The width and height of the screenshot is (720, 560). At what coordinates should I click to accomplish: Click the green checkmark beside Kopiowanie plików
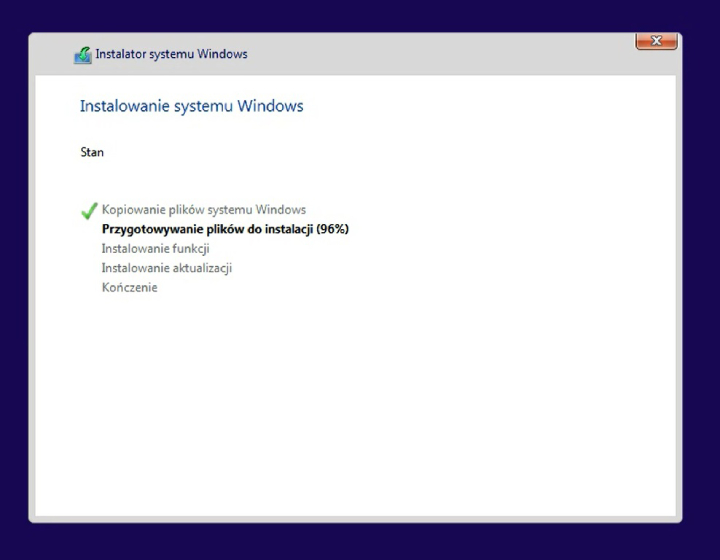pyautogui.click(x=89, y=211)
